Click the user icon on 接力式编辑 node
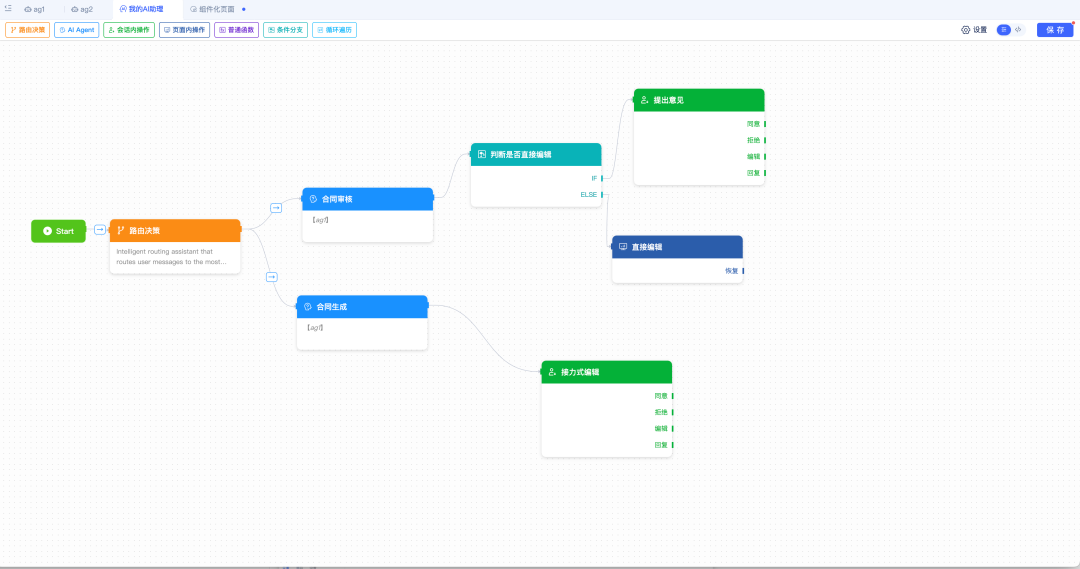Screen dimensions: 1080x569 click(552, 372)
